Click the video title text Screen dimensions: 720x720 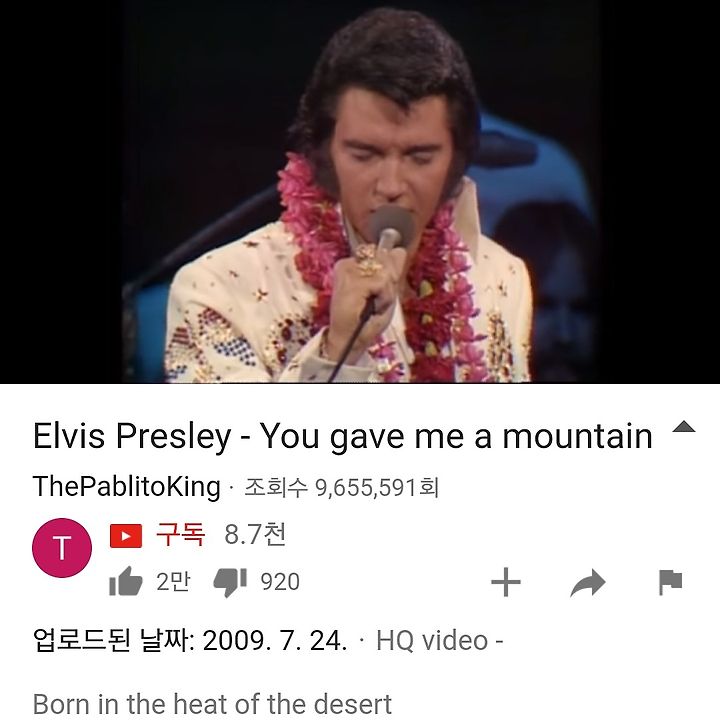(x=343, y=436)
